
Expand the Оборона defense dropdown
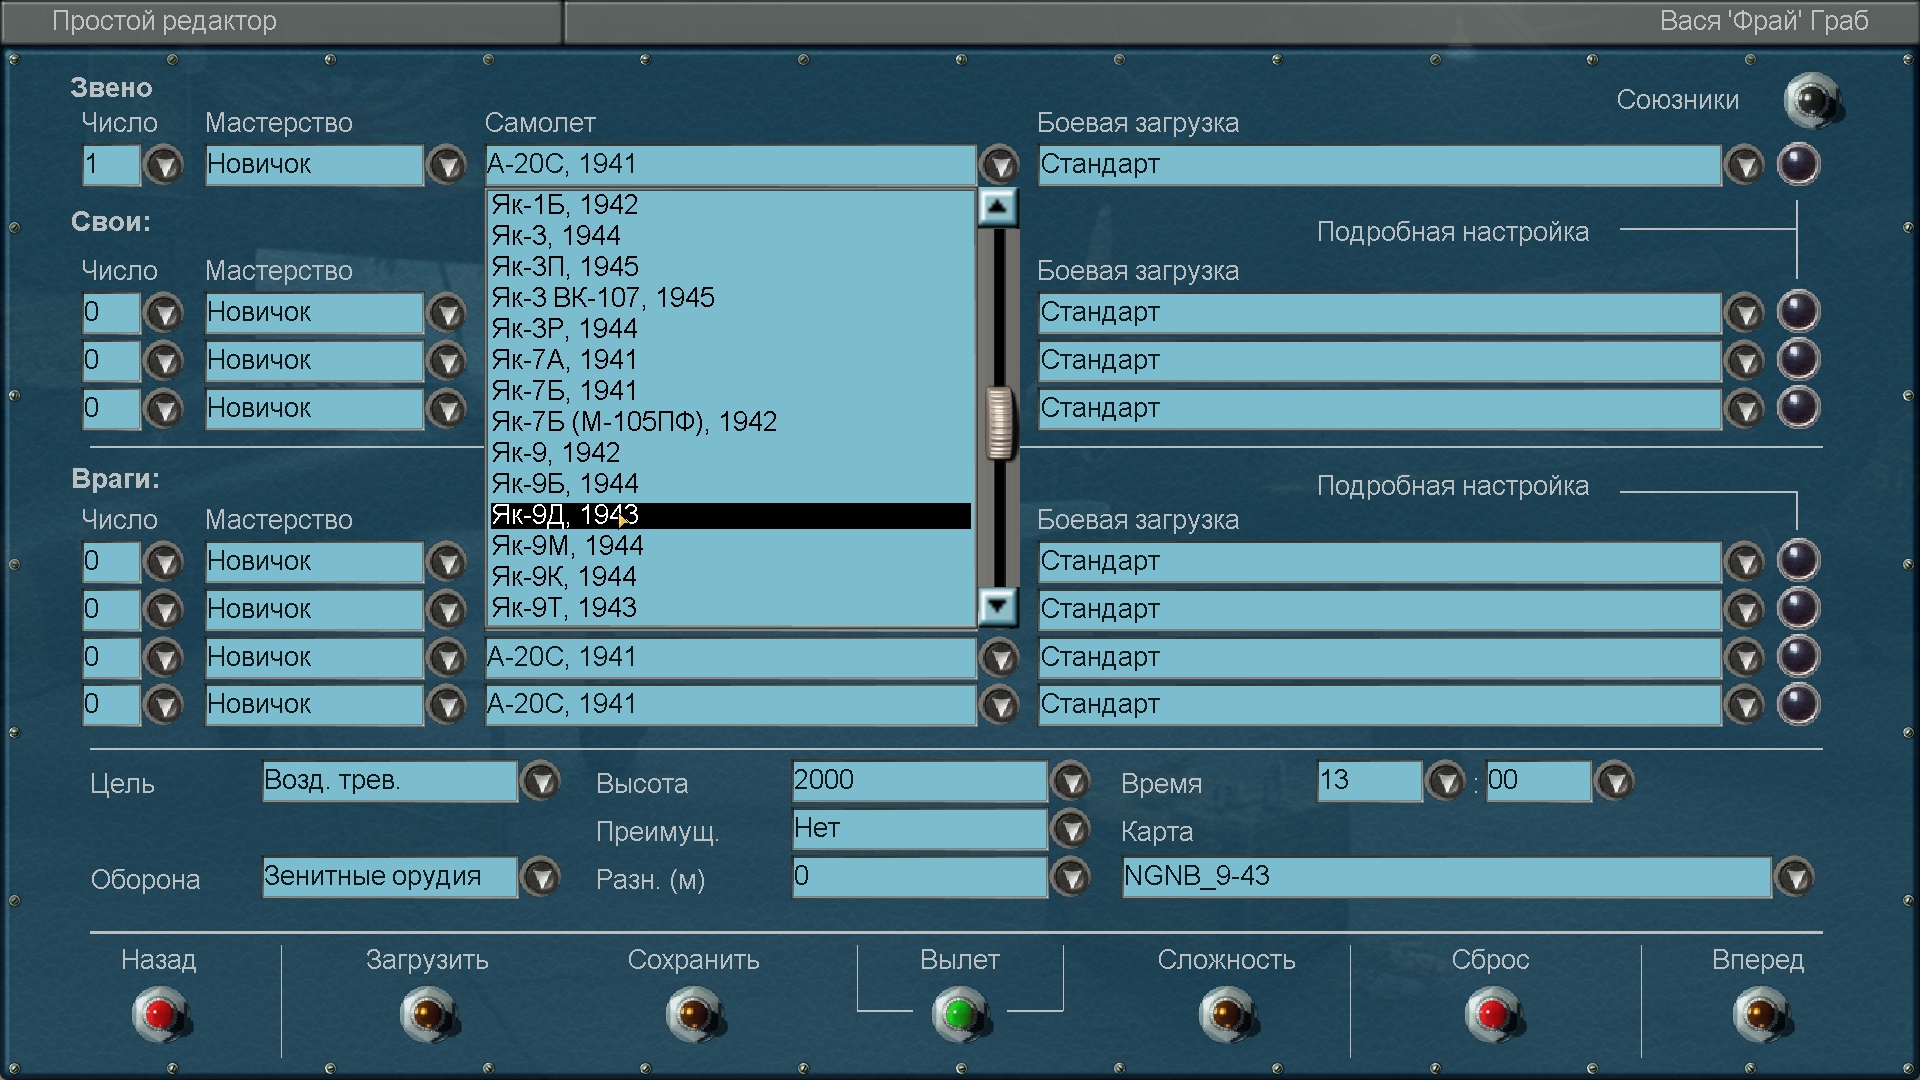(541, 878)
